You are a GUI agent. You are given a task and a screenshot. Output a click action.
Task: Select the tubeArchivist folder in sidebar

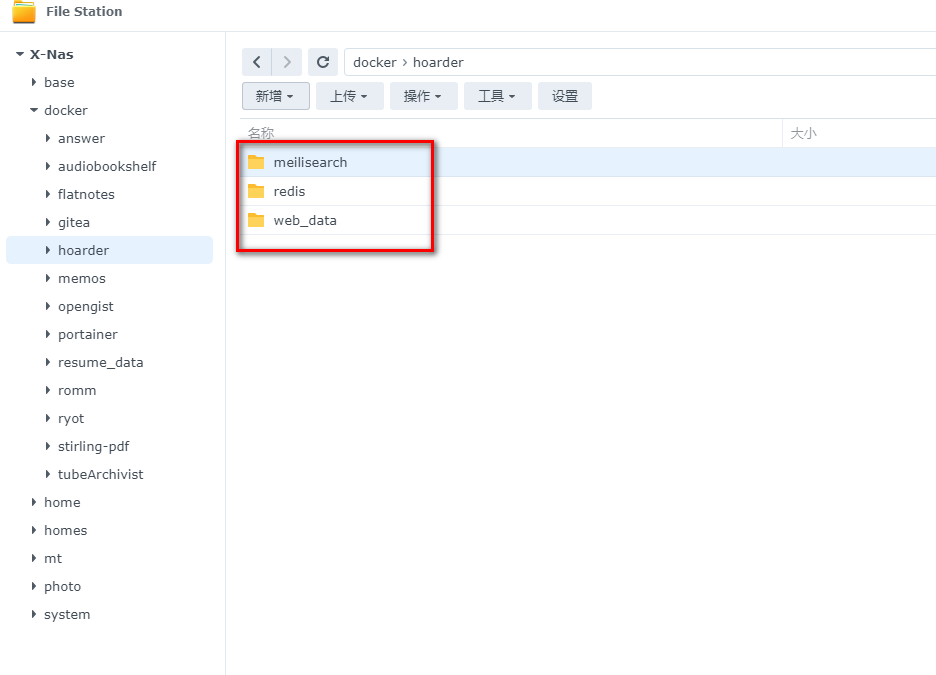click(100, 474)
